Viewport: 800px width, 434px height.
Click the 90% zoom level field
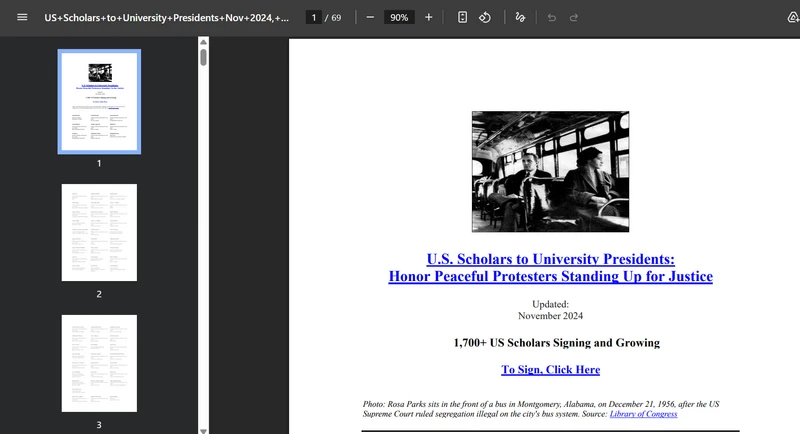pyautogui.click(x=399, y=17)
